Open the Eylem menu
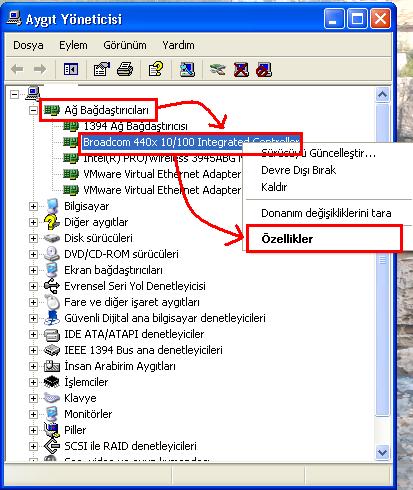Viewport: 413px width, 490px height. coord(73,45)
